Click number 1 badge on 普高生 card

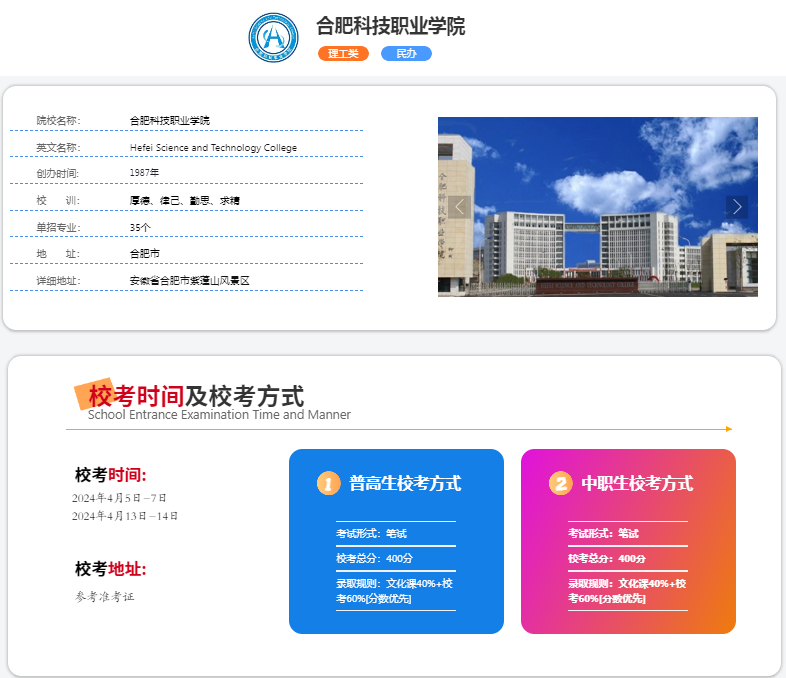tap(328, 484)
